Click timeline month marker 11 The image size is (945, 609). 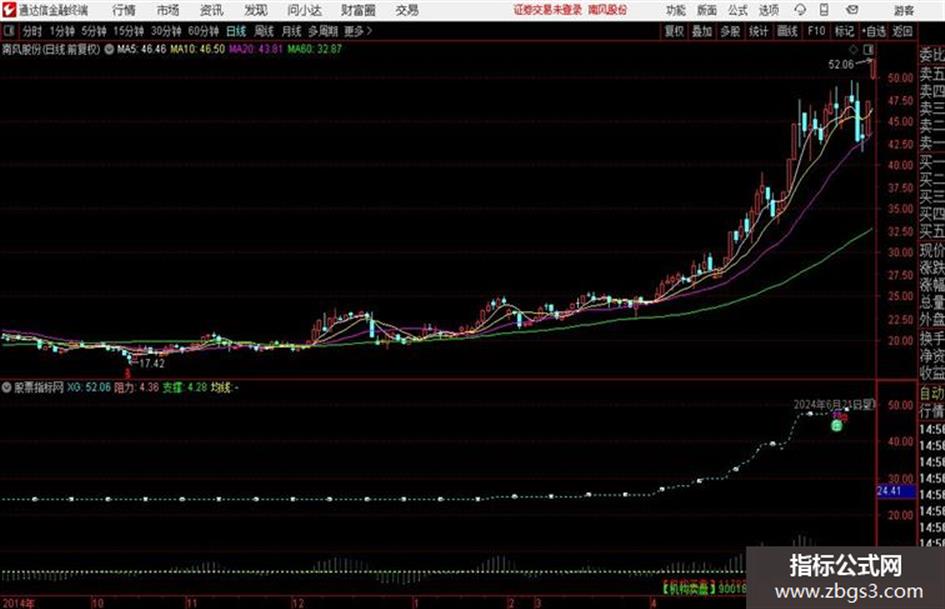click(192, 603)
